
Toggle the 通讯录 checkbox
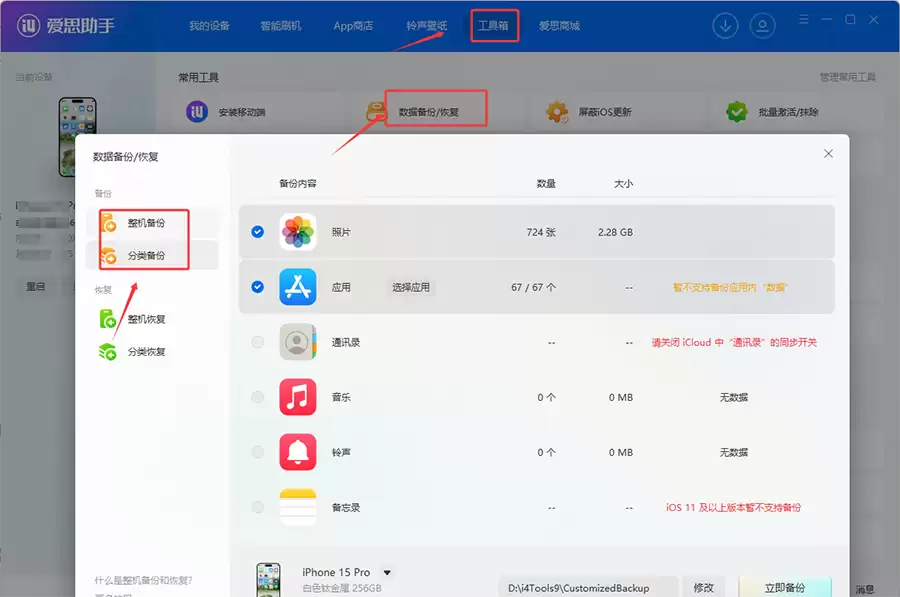[x=258, y=342]
